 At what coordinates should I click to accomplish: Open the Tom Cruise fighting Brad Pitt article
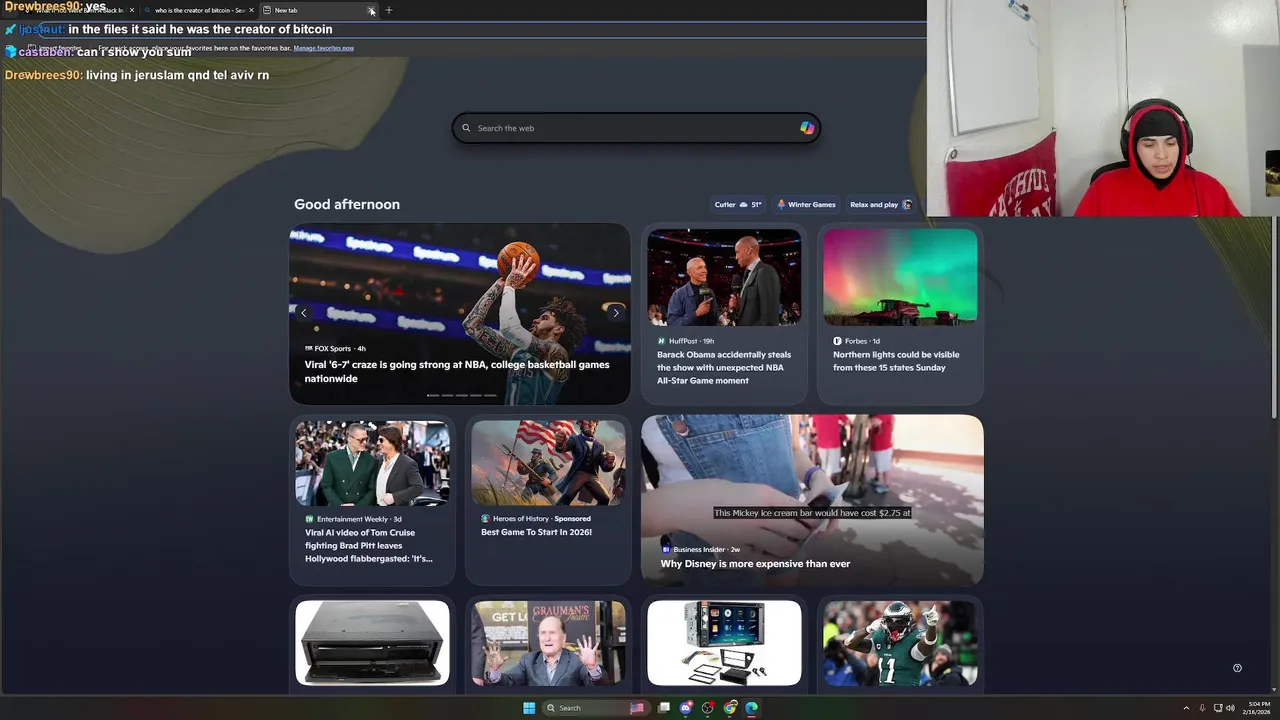click(x=369, y=545)
